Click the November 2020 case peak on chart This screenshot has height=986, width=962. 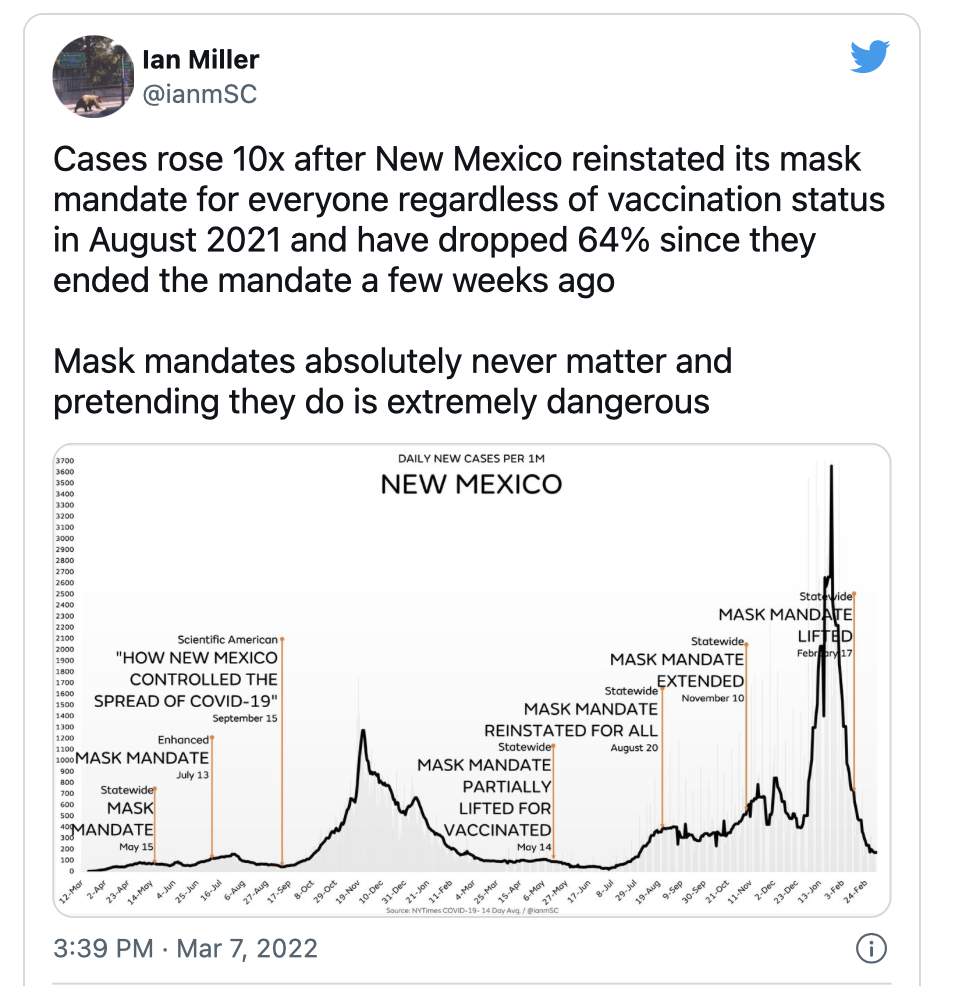[363, 731]
